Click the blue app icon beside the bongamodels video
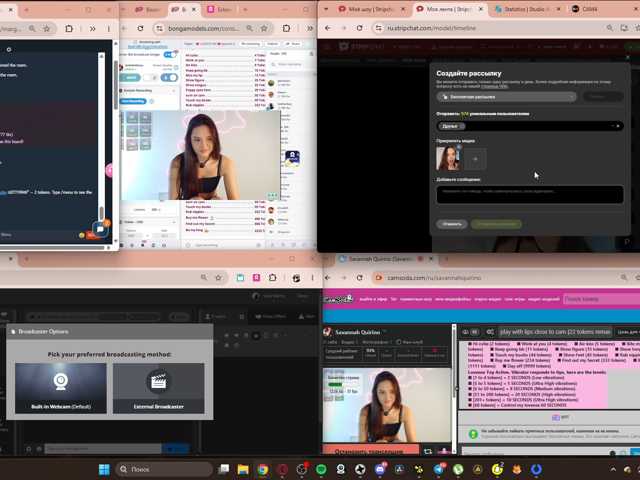This screenshot has height=480, width=640. (x=292, y=157)
